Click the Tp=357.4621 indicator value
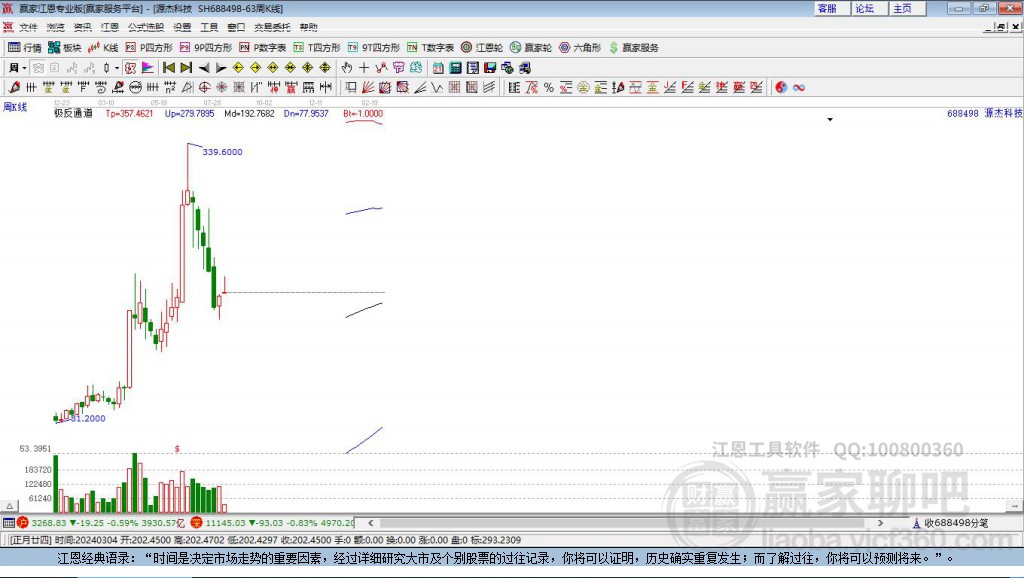The image size is (1024, 578). (129, 113)
